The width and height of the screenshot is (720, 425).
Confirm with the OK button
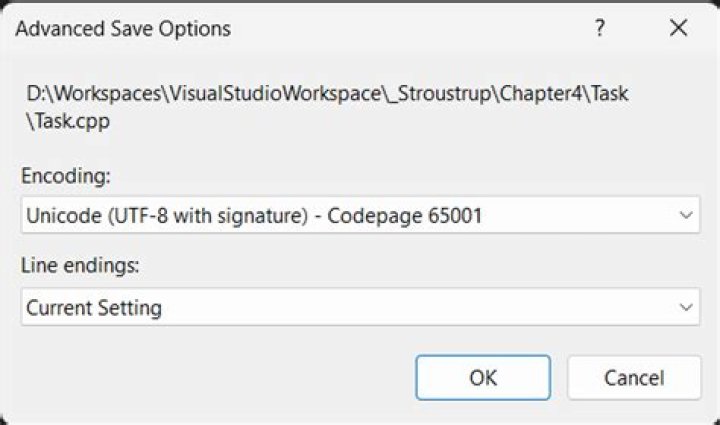[483, 378]
